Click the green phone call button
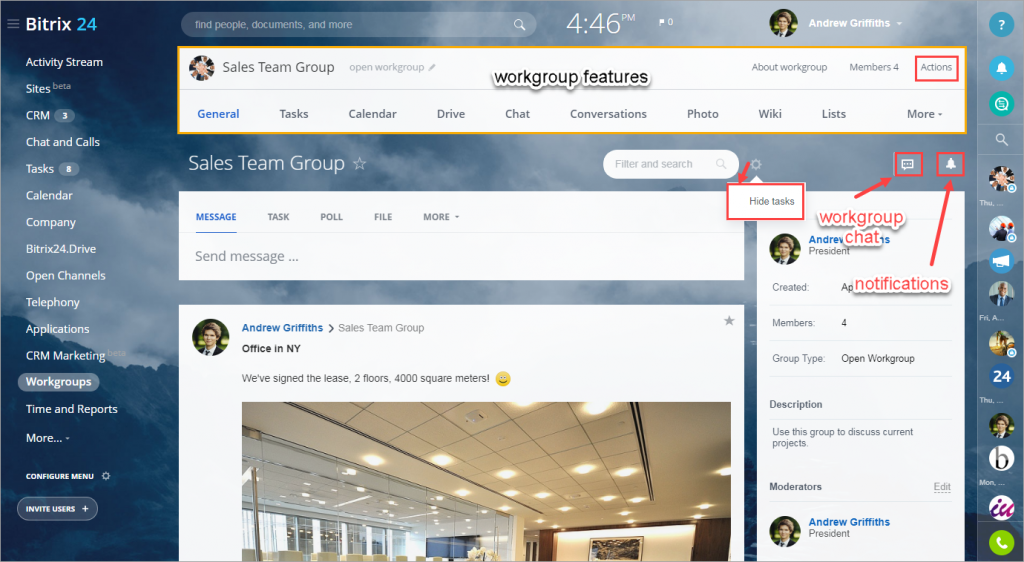 click(1001, 543)
